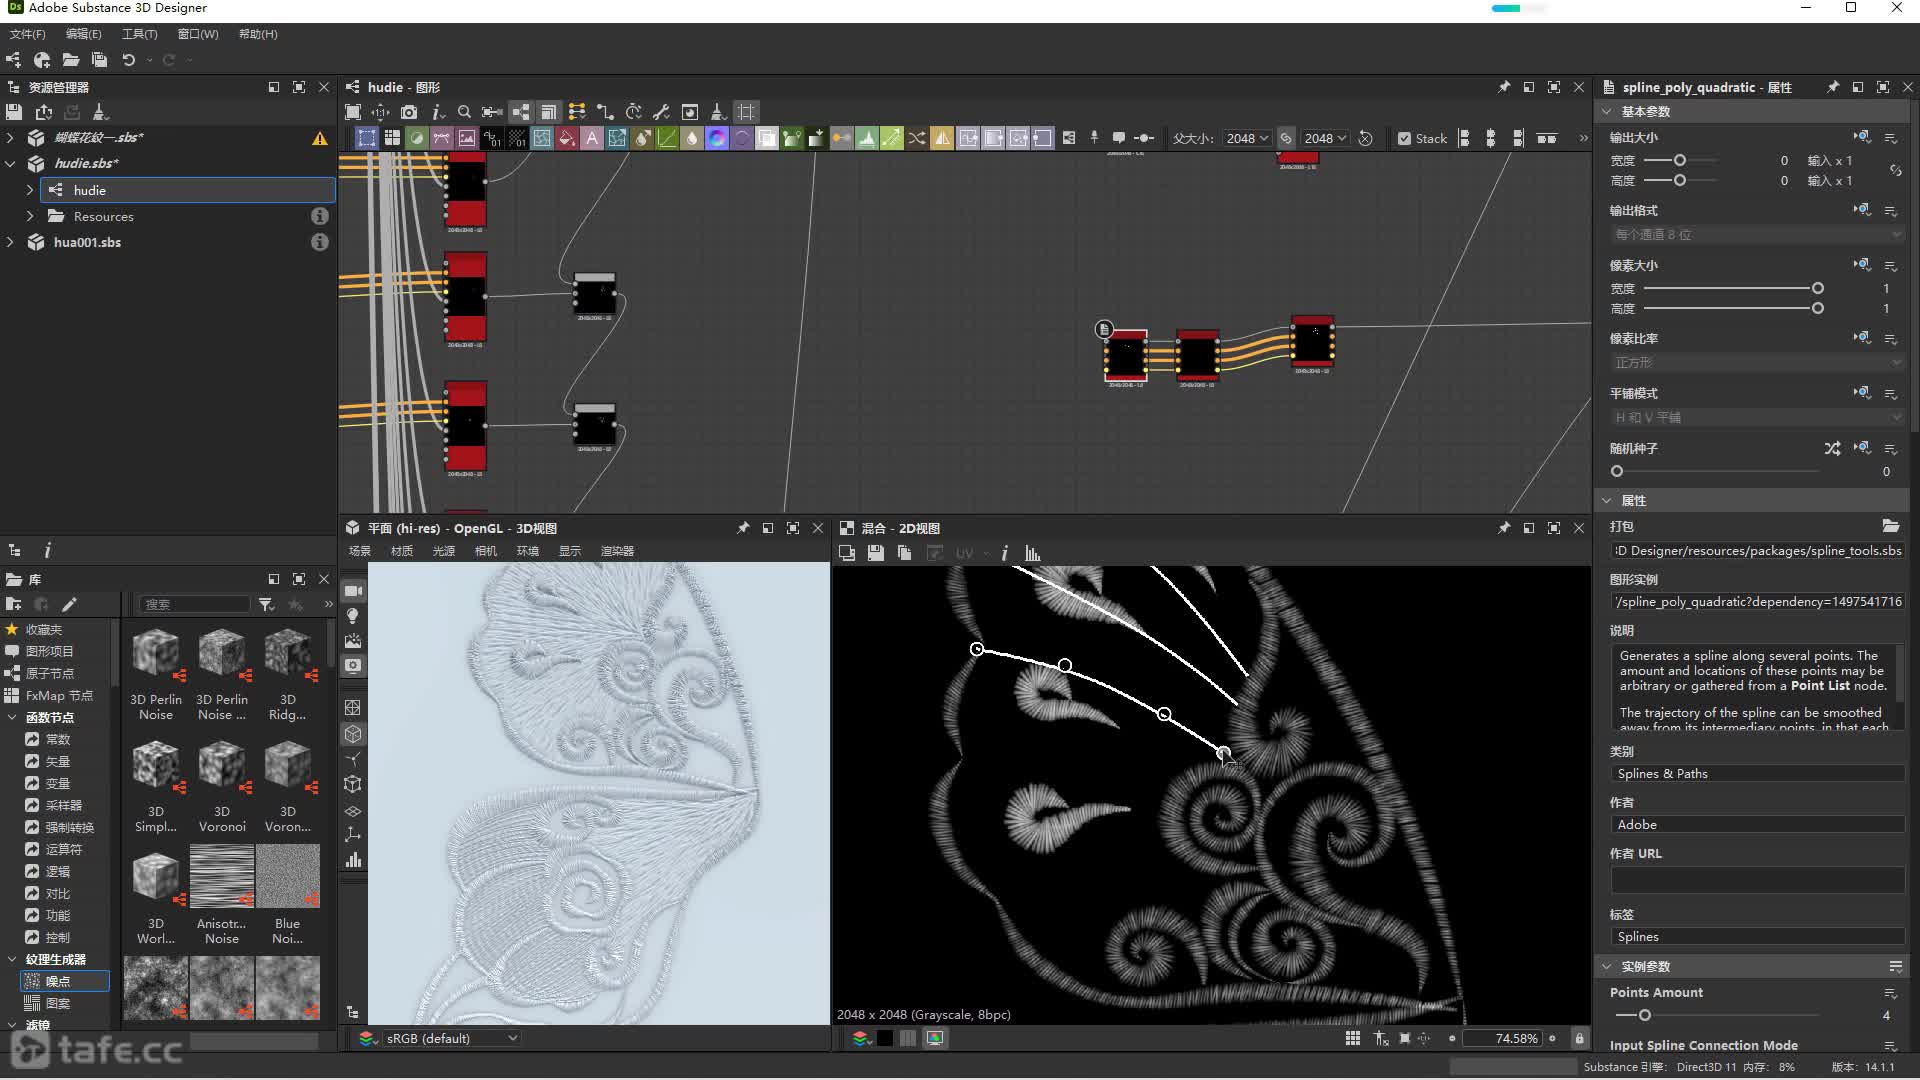
Task: Randomize the random seed with shuffle icon
Action: [1831, 449]
